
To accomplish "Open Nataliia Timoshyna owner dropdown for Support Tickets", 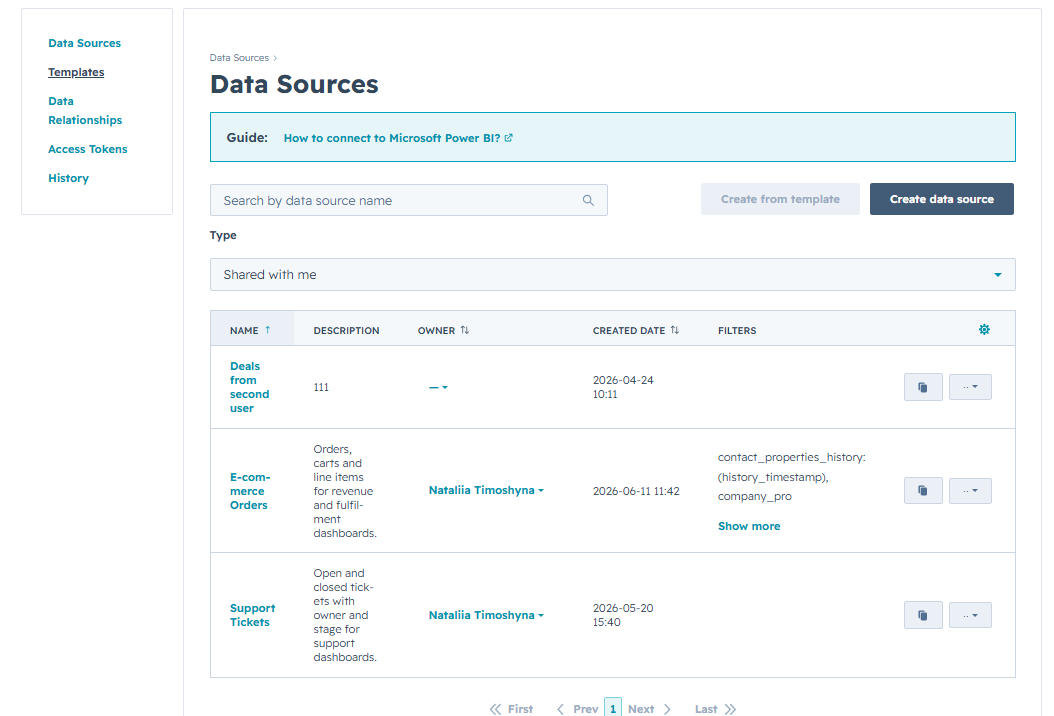I will [486, 615].
